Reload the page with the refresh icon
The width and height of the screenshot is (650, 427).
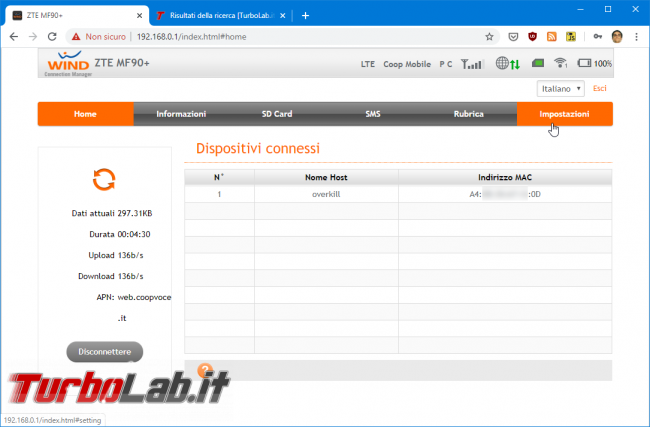coord(52,36)
